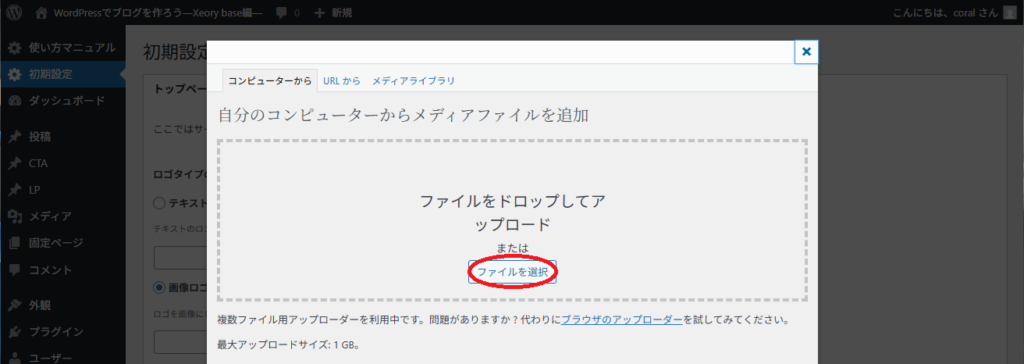Click the comments bubble icon in admin bar

[x=280, y=12]
